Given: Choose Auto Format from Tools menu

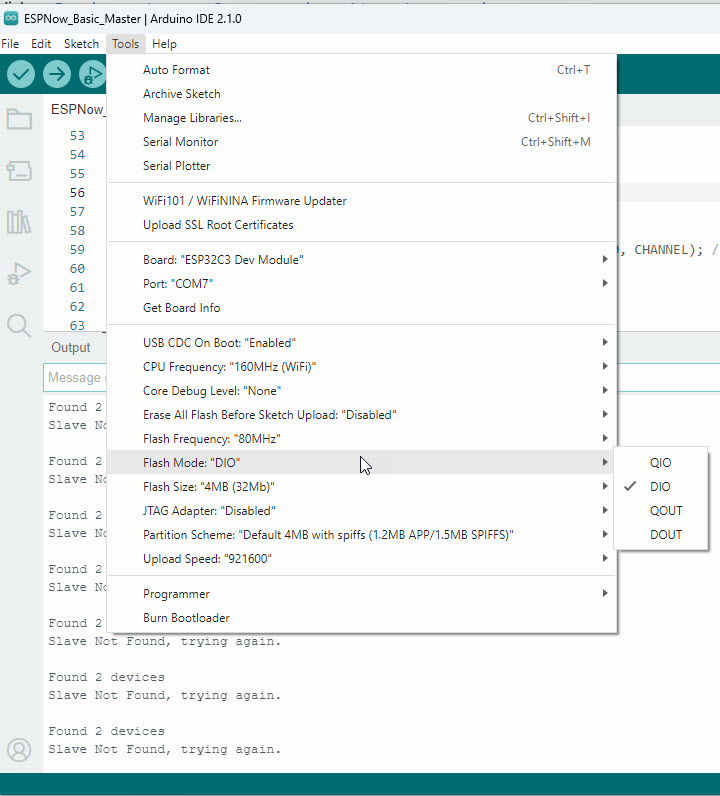Looking at the screenshot, I should click(362, 70).
